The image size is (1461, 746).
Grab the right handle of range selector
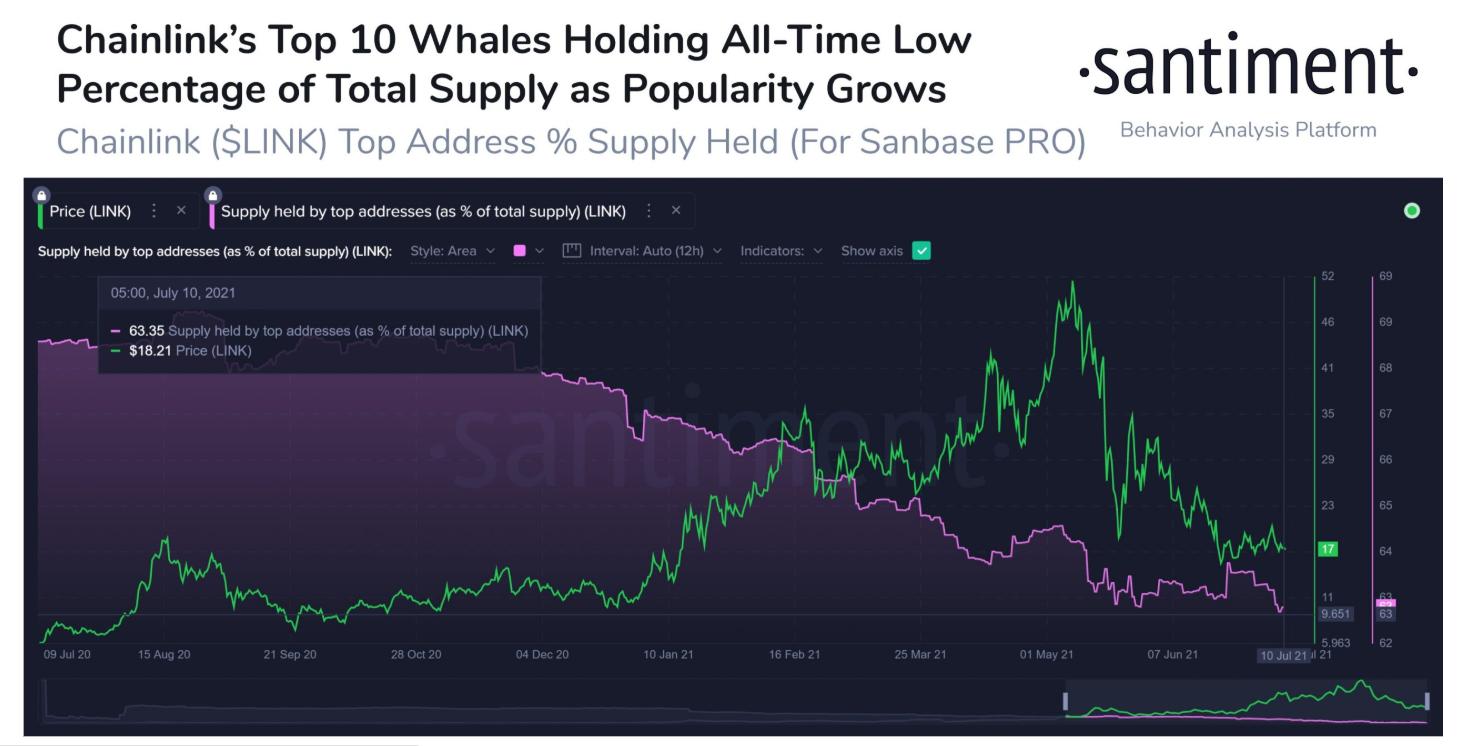click(1427, 700)
